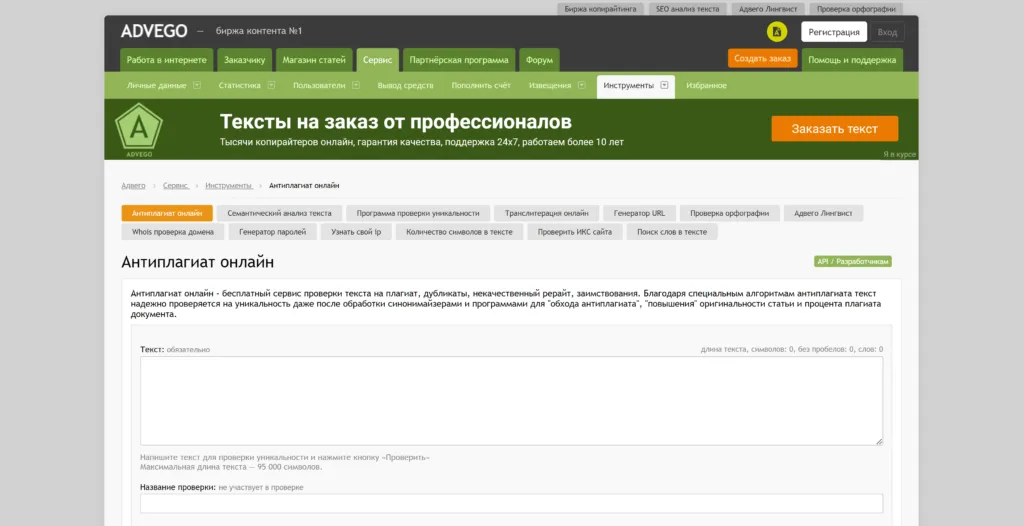Open the Форум tab
The height and width of the screenshot is (526, 1024).
point(539,60)
